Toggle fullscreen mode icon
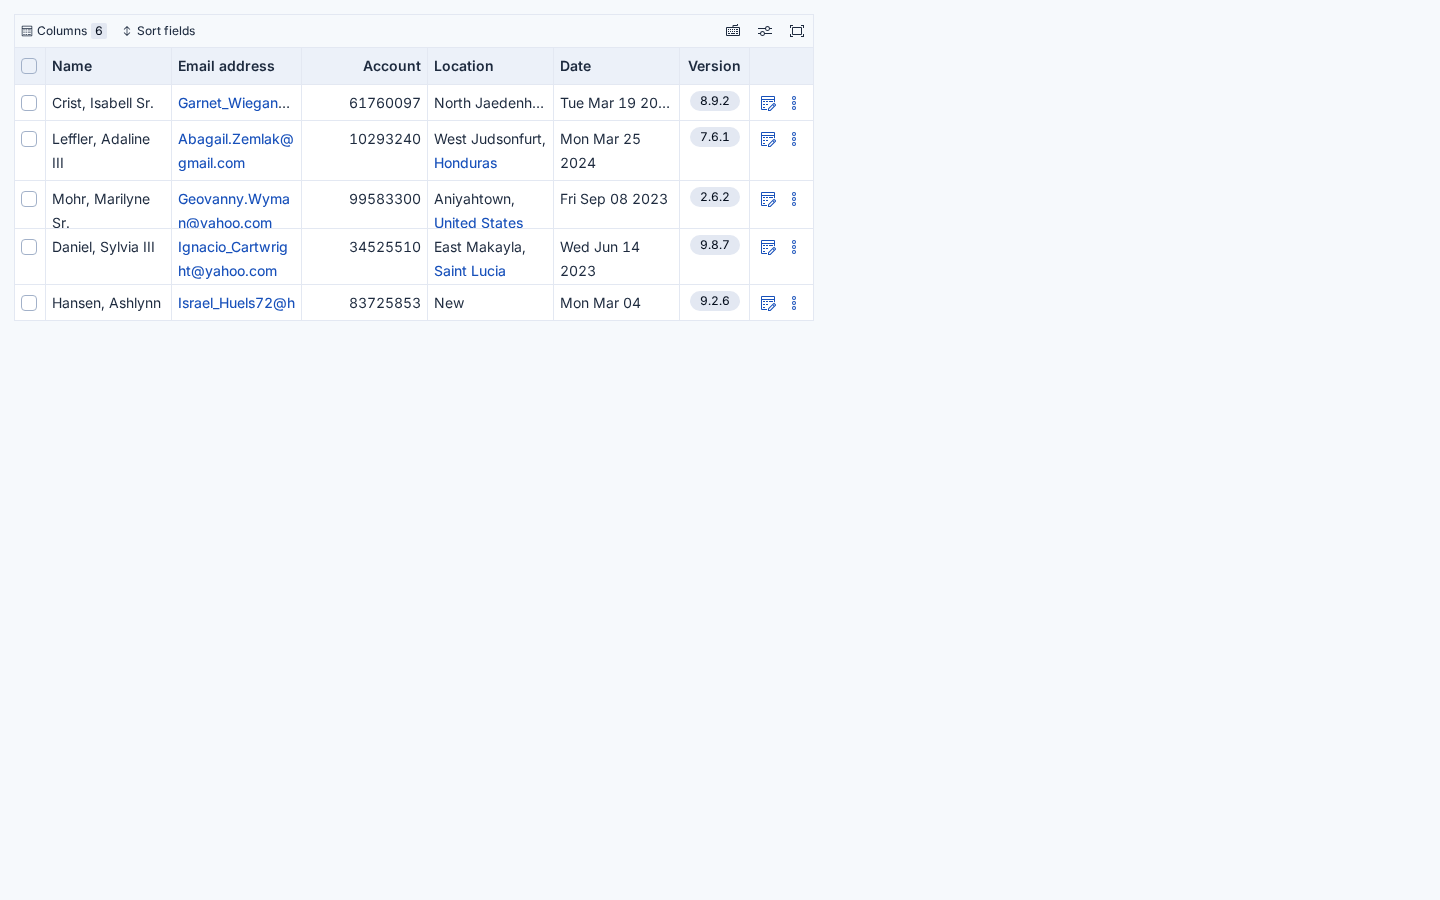The width and height of the screenshot is (1440, 900). click(797, 31)
